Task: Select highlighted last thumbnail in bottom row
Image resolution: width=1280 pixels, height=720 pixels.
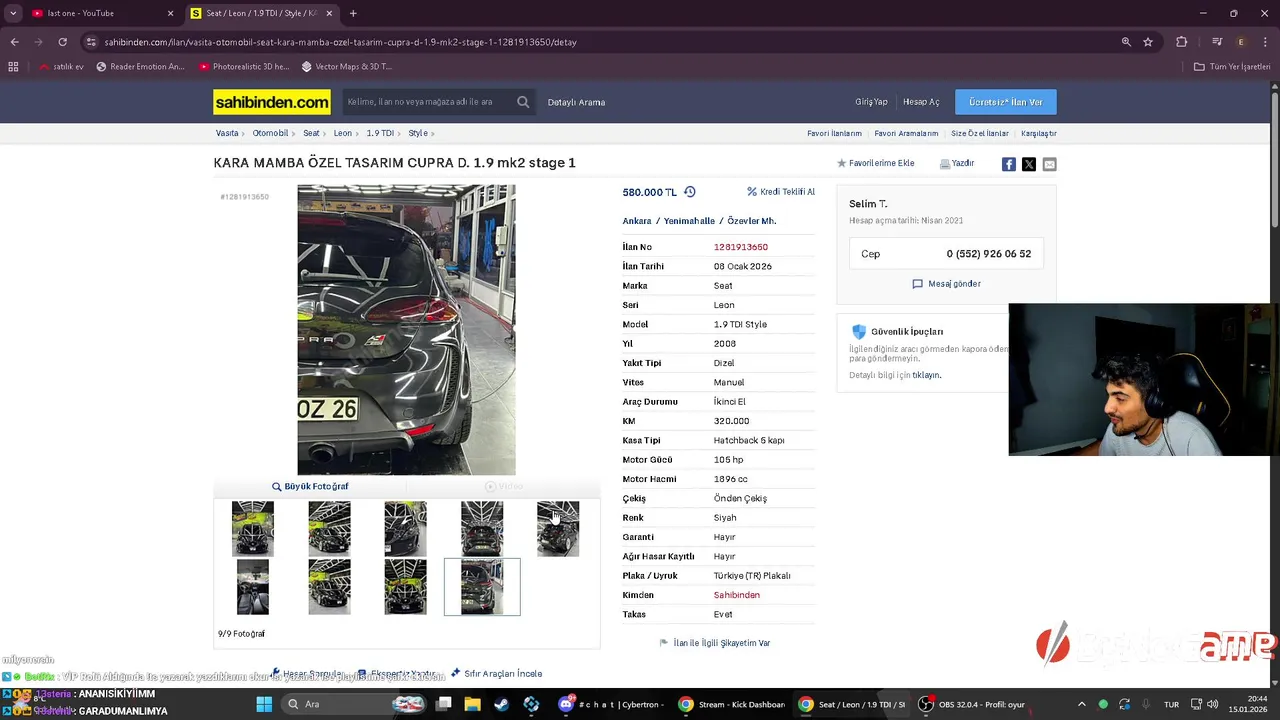Action: pyautogui.click(x=482, y=586)
